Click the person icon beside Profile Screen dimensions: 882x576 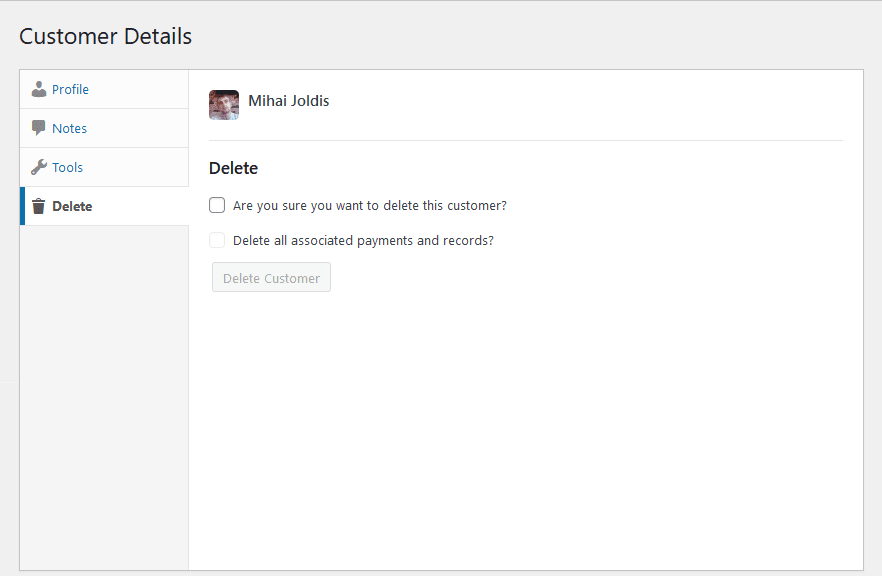point(39,89)
